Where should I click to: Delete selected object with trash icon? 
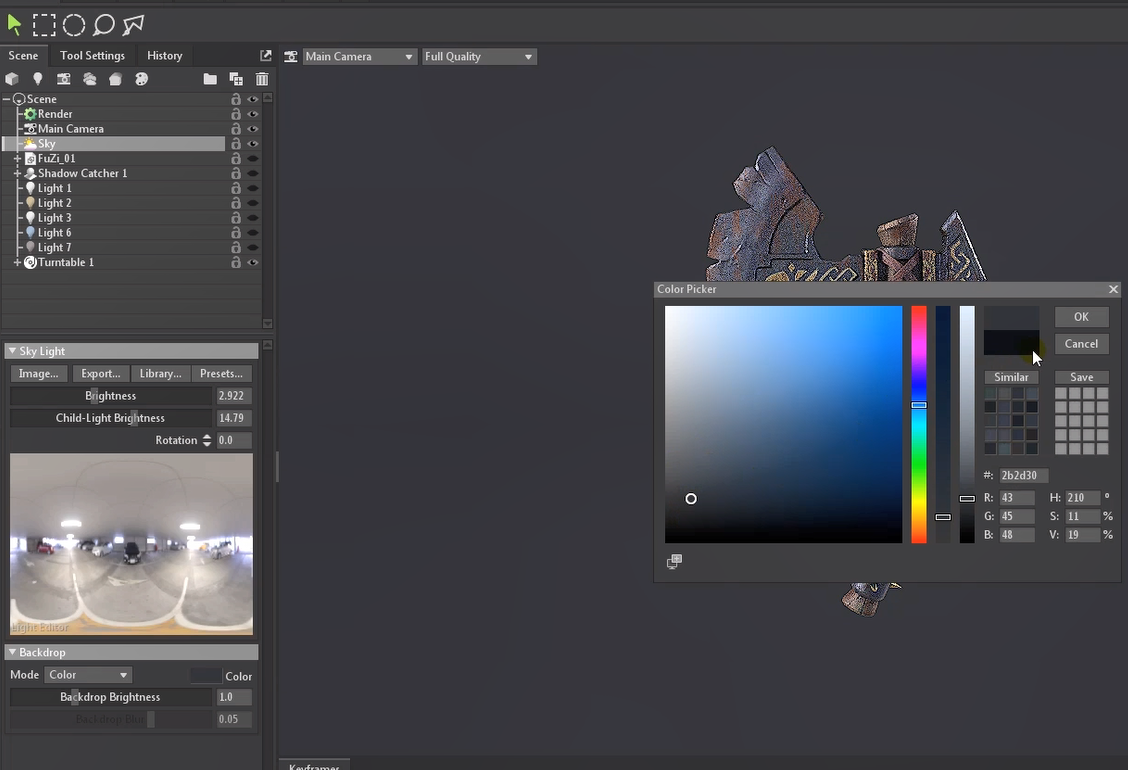click(262, 79)
